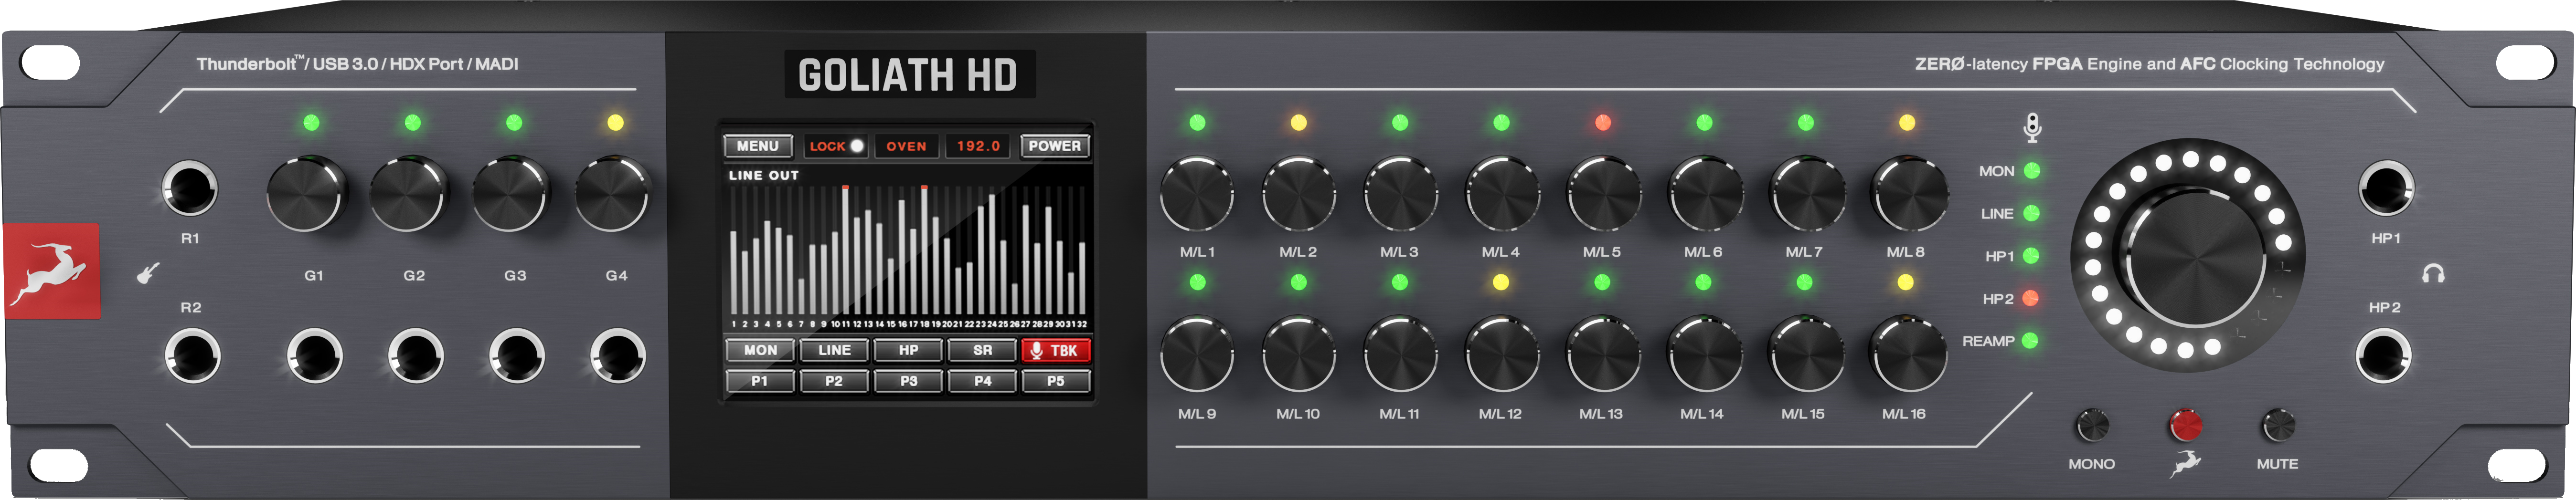Select preset P5
The width and height of the screenshot is (2576, 500).
point(1055,381)
